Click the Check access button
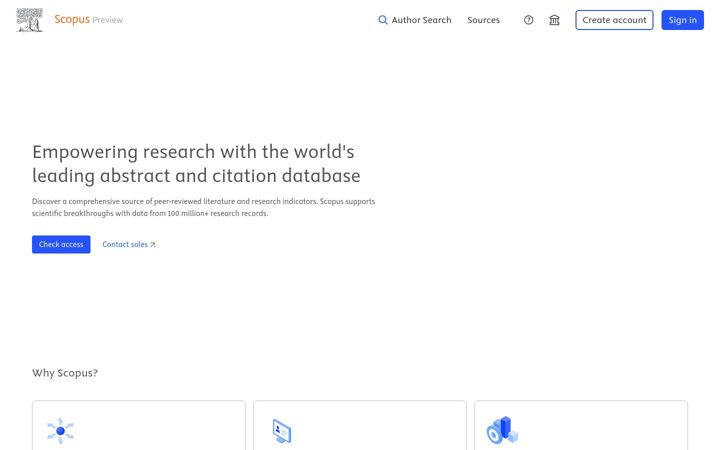The height and width of the screenshot is (450, 720). (x=61, y=244)
